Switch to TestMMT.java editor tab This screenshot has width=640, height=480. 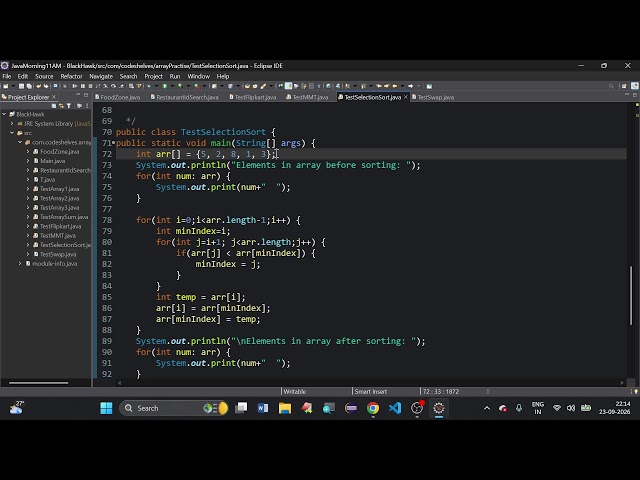point(307,97)
